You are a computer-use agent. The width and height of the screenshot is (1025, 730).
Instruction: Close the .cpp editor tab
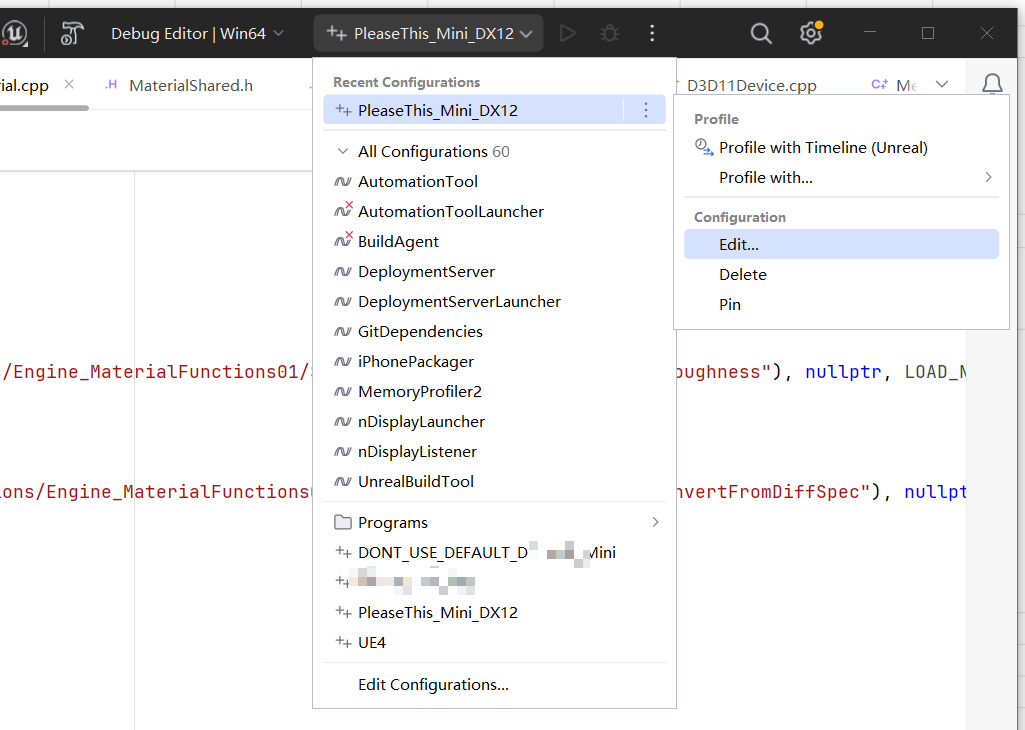pos(69,84)
